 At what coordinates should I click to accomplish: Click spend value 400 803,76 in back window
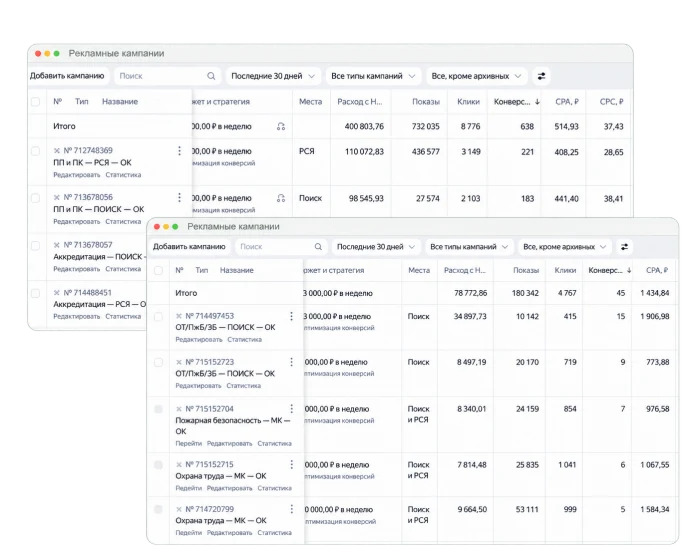tap(364, 126)
